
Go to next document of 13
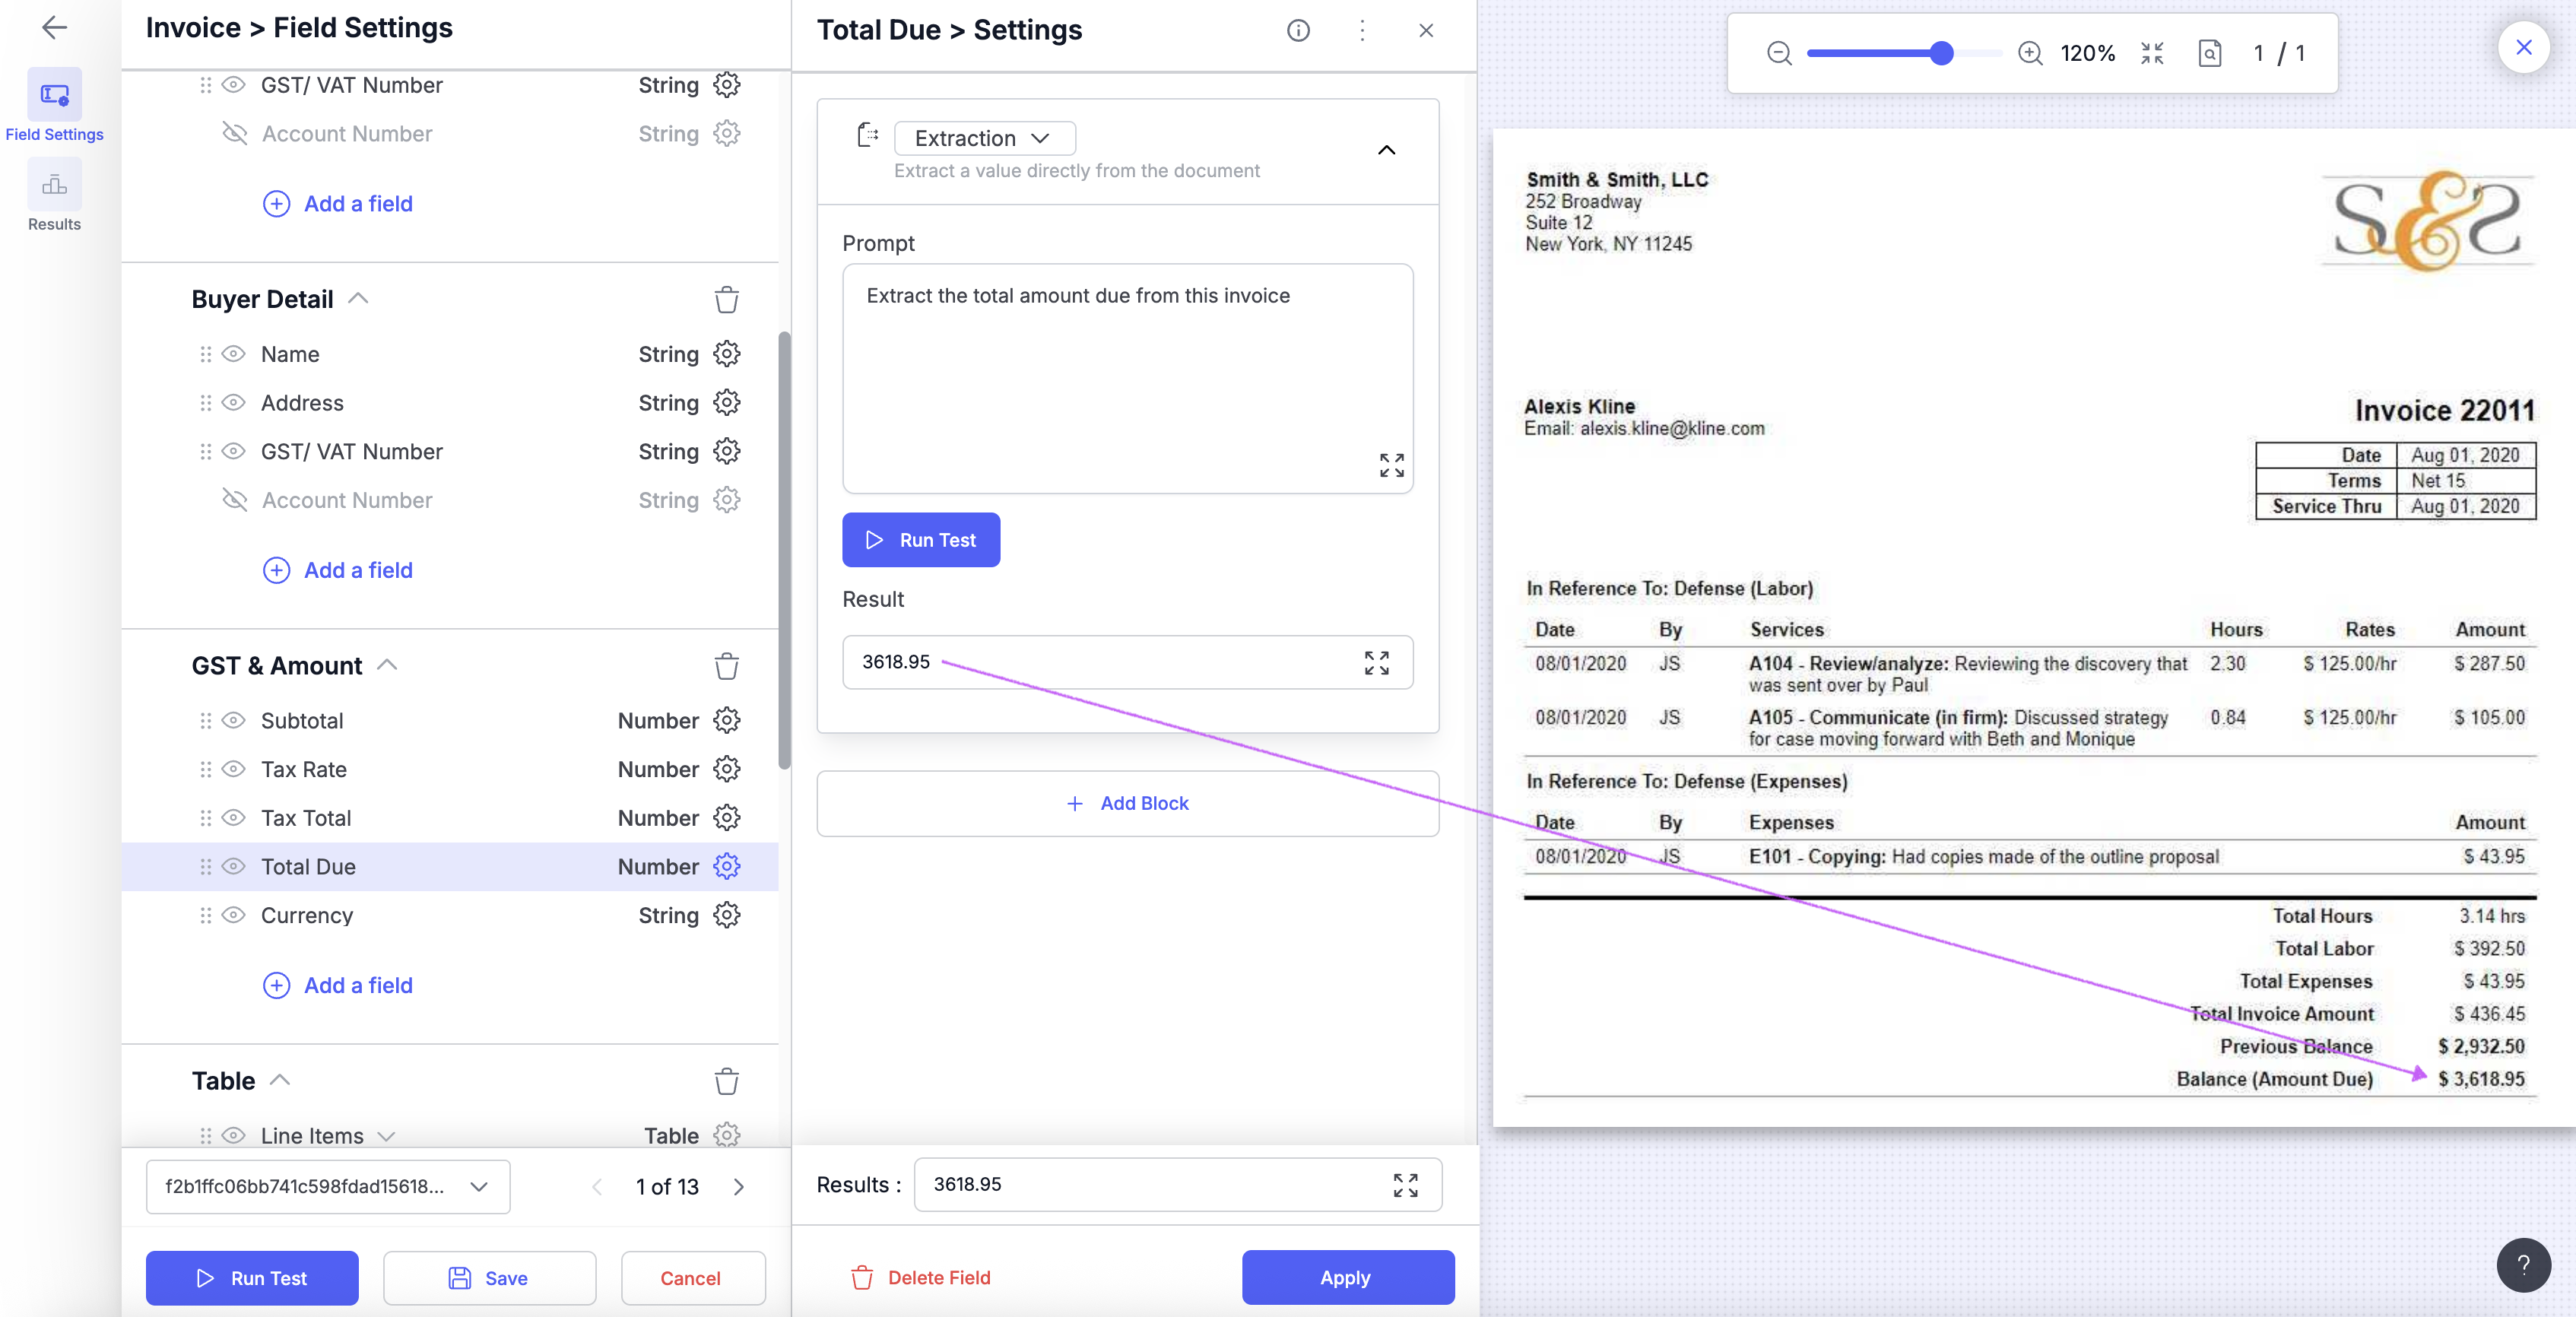click(x=739, y=1187)
